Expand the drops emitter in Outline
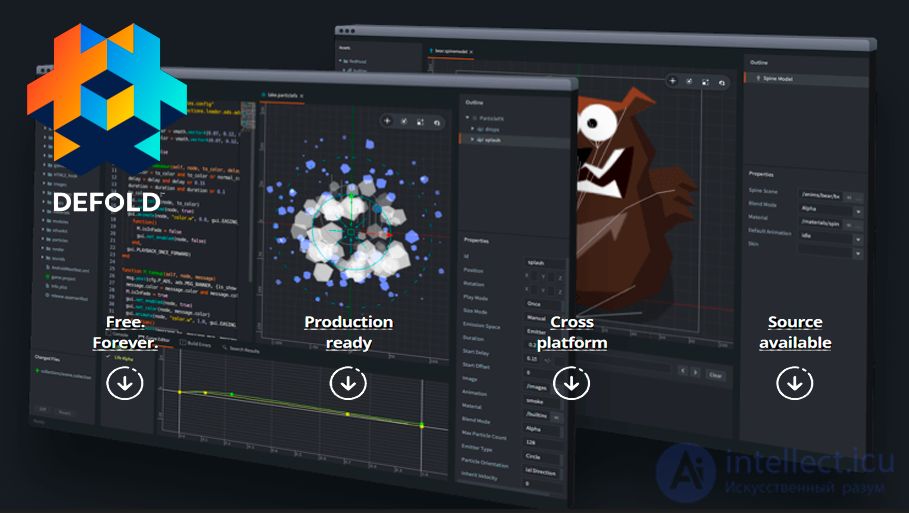This screenshot has height=513, width=909. pos(472,129)
